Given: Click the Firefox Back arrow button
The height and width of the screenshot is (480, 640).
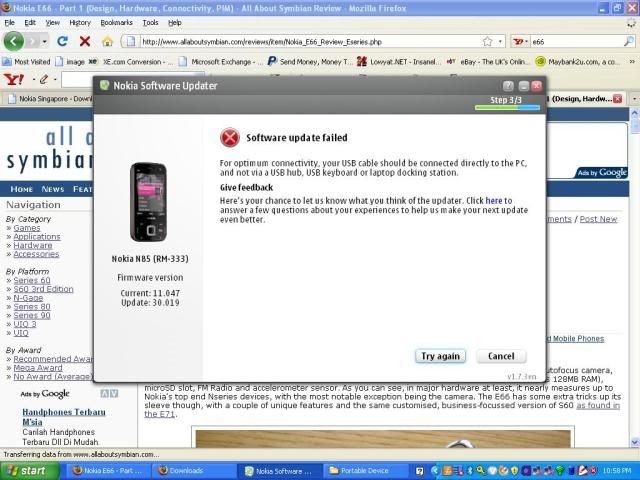Looking at the screenshot, I should (14, 41).
